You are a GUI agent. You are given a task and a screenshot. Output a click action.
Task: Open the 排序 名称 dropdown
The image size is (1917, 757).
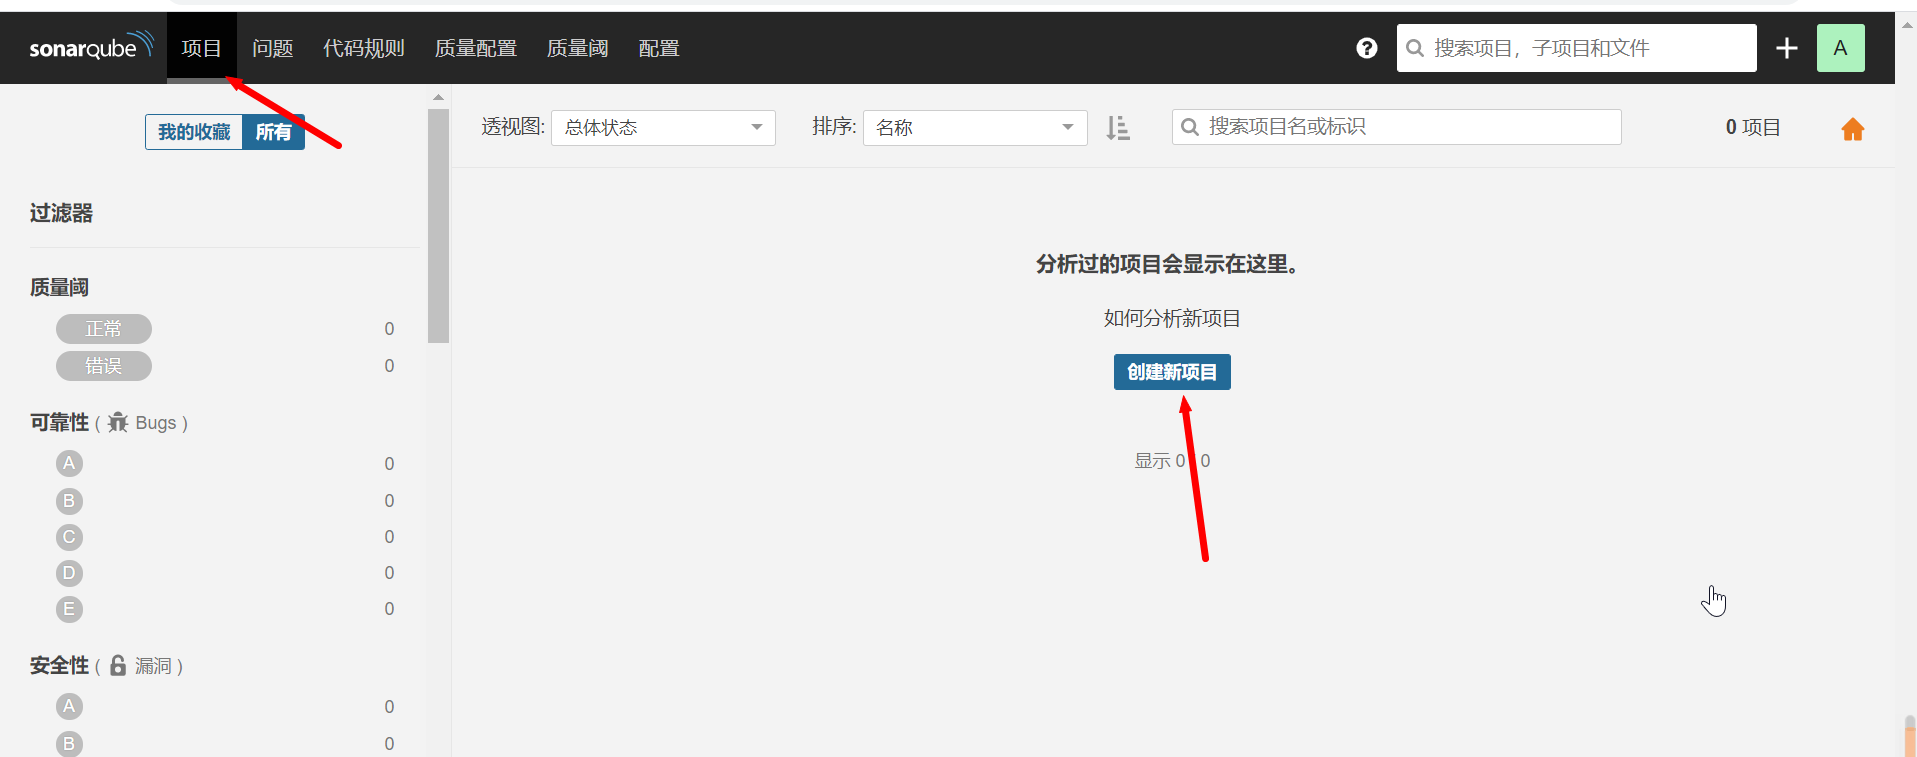[975, 127]
